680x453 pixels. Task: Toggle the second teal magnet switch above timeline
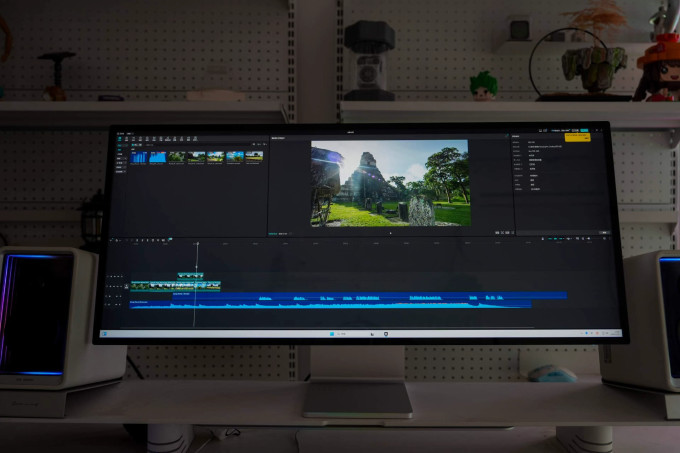[x=556, y=239]
